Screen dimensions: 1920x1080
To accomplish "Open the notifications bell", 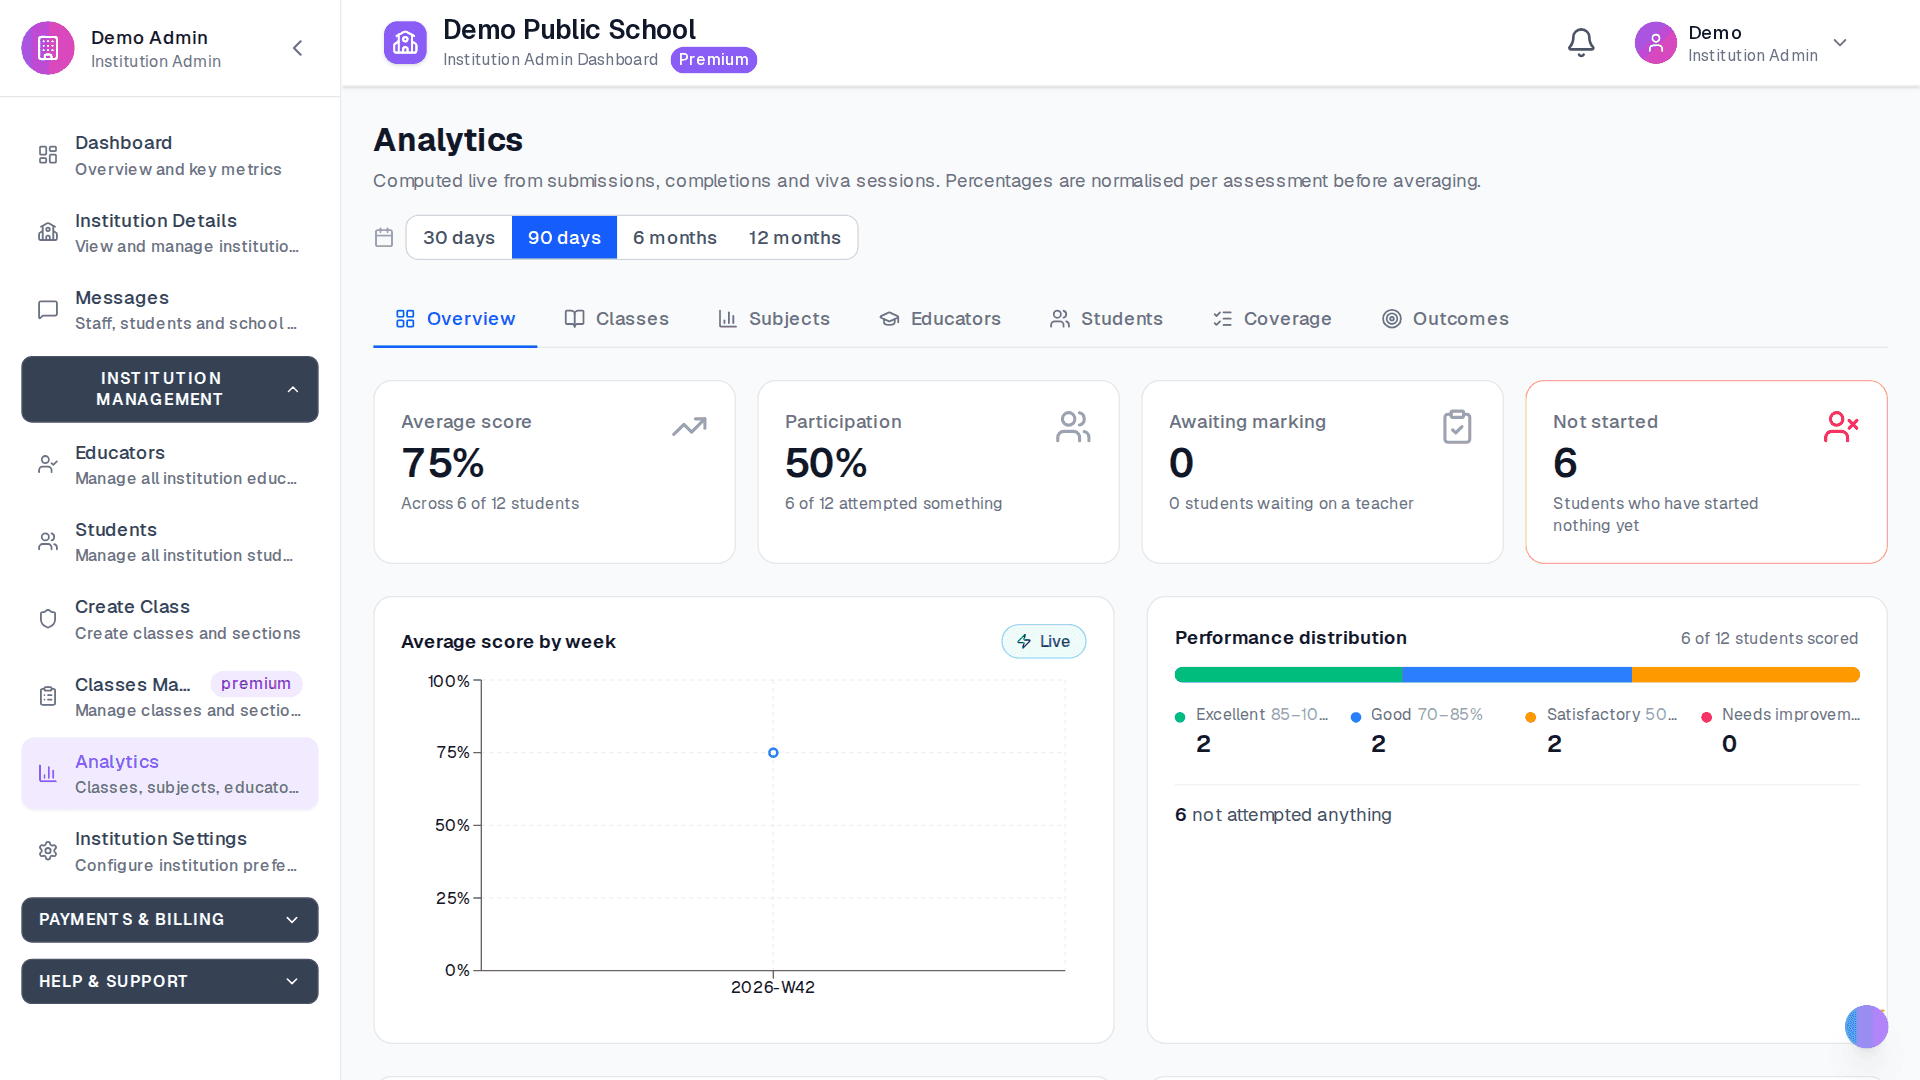I will click(x=1581, y=43).
